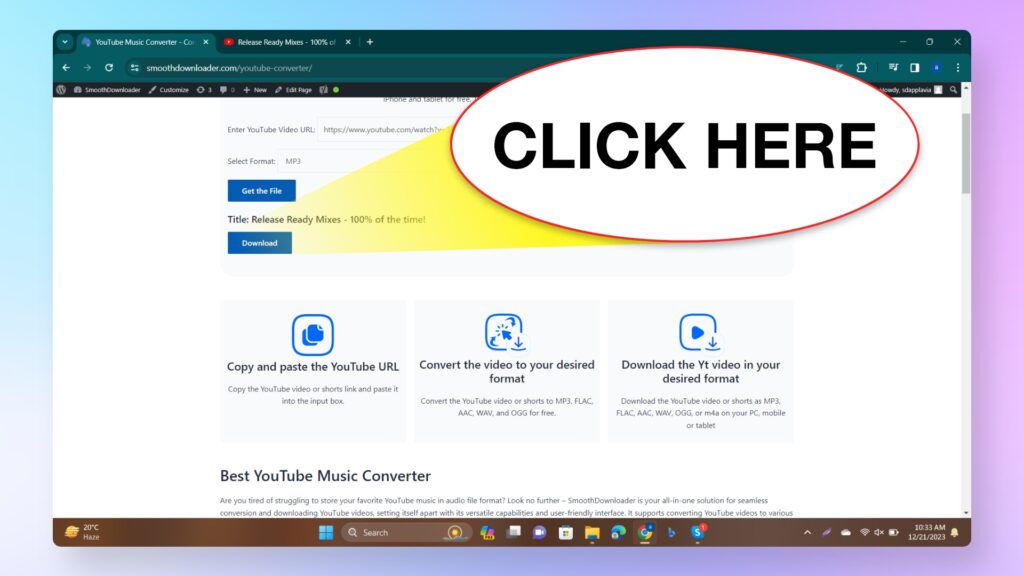Open Microsoft Edge from the taskbar
Screen dimensions: 1024x576
click(618, 533)
